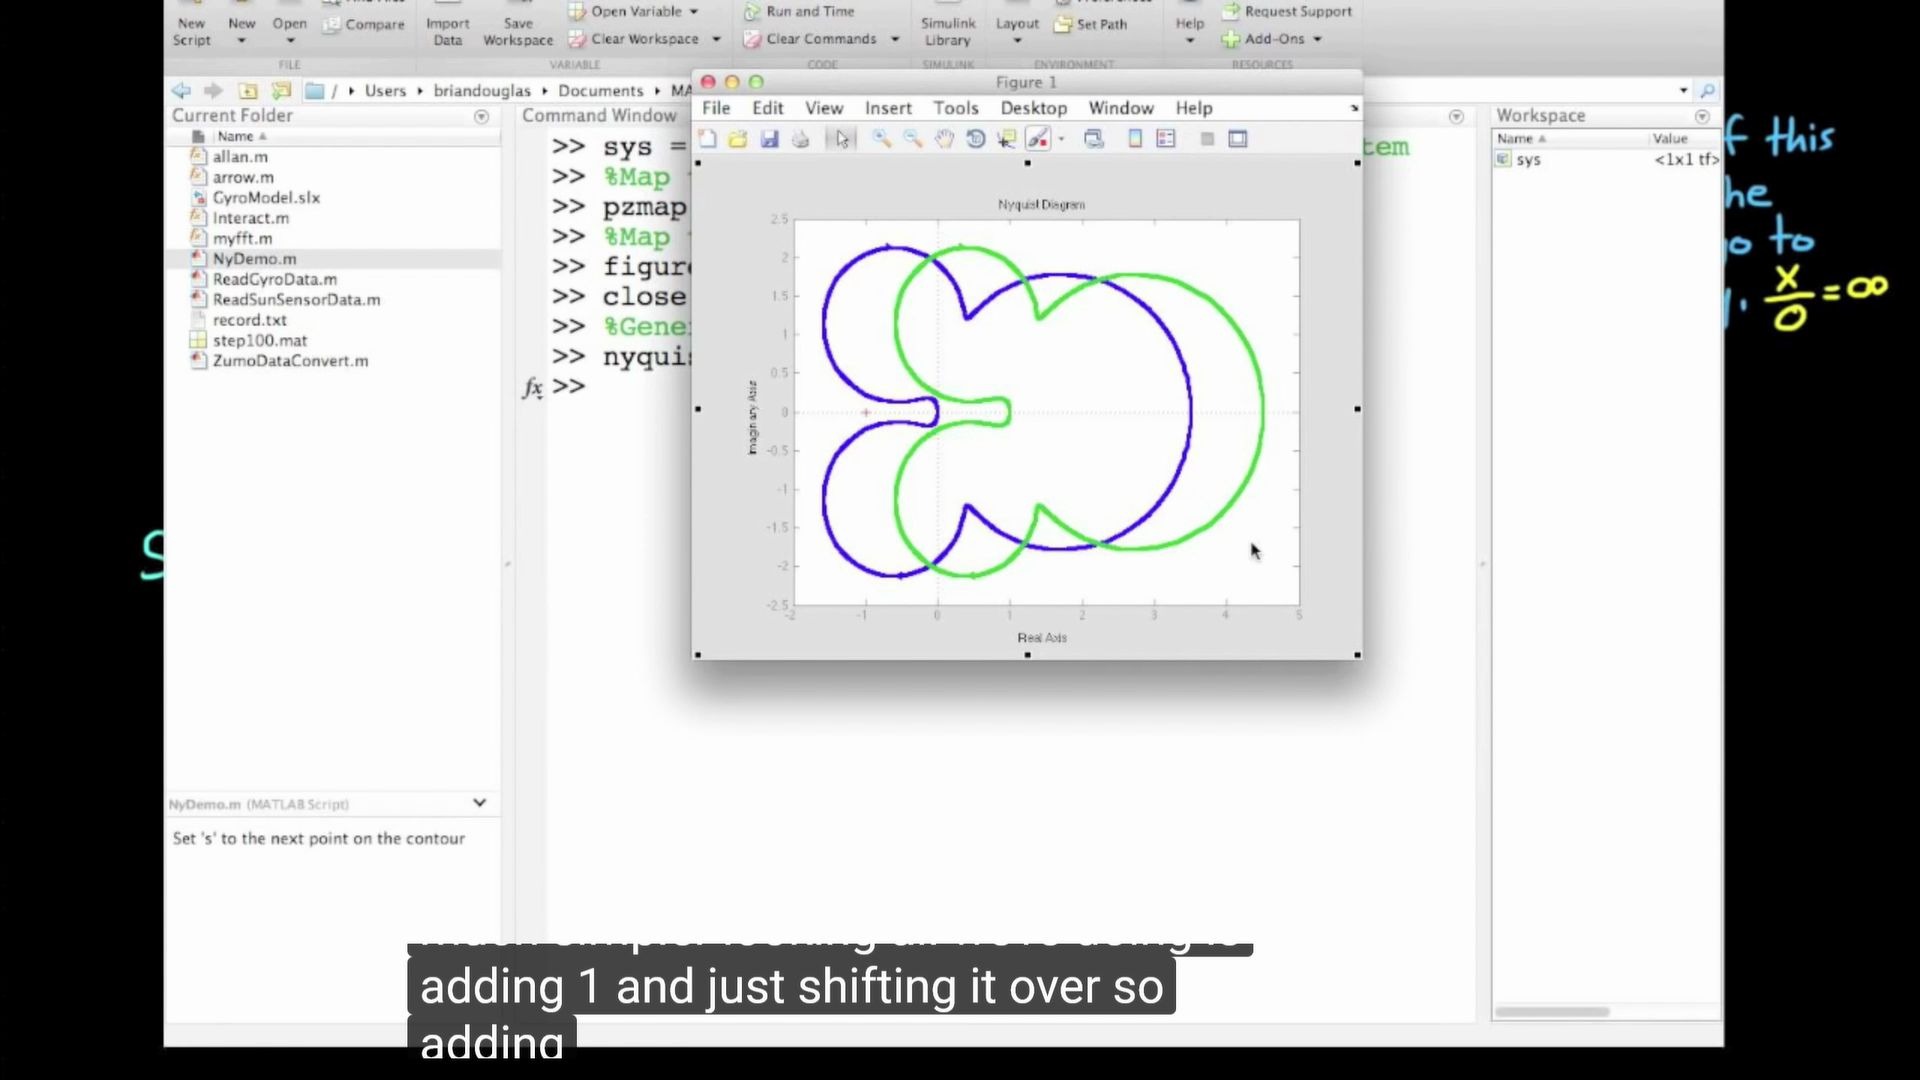Open the Brush color dropdown arrow

pyautogui.click(x=1061, y=140)
